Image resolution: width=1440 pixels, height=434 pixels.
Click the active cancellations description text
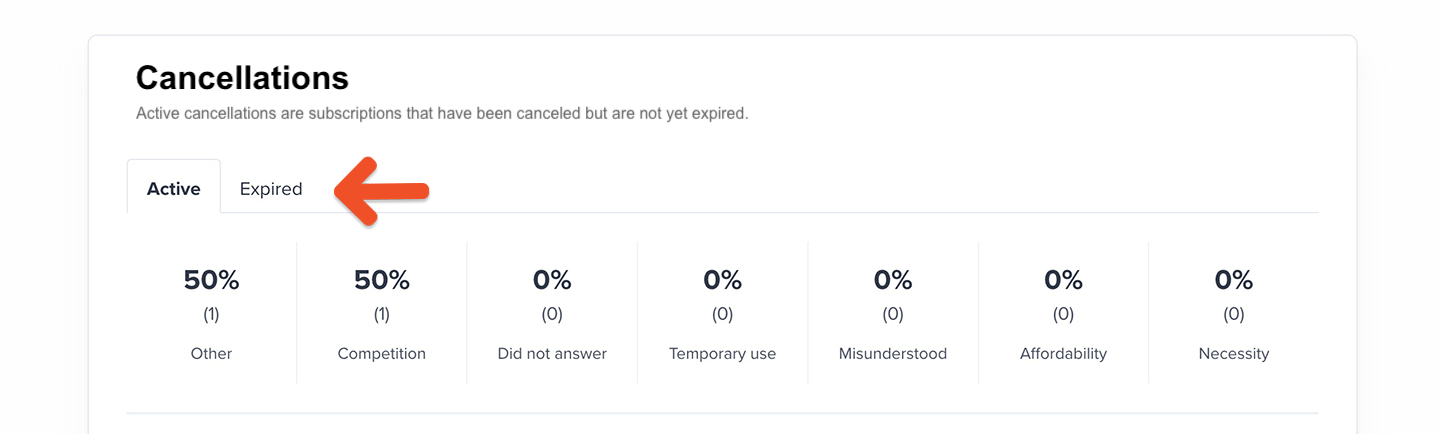pos(442,114)
